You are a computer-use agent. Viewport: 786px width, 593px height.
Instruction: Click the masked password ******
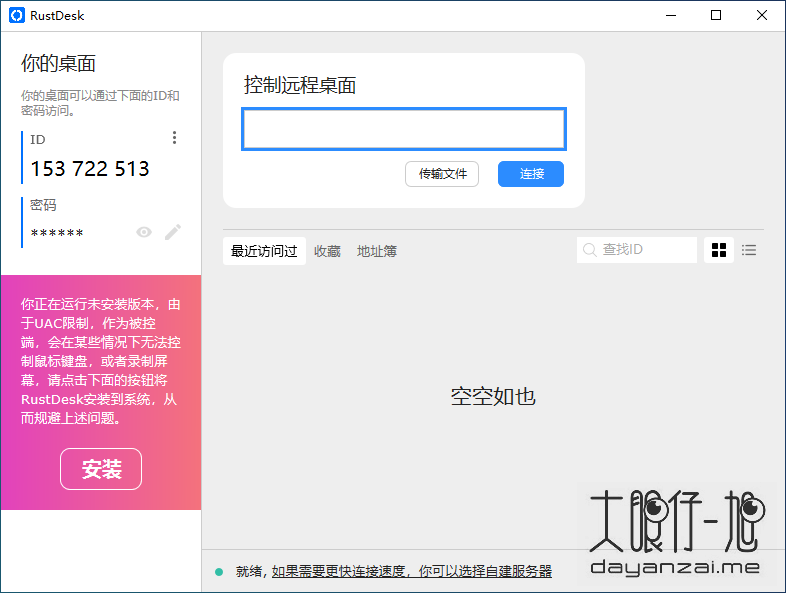tap(57, 233)
